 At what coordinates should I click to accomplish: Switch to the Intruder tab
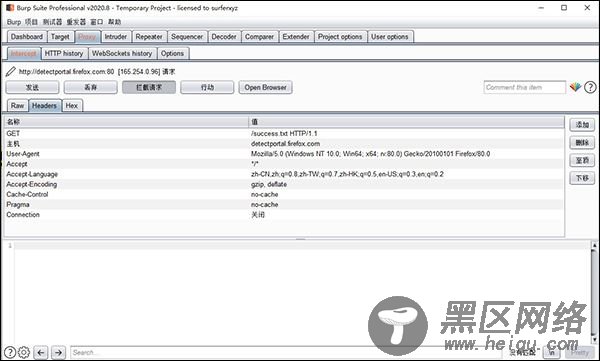(116, 37)
